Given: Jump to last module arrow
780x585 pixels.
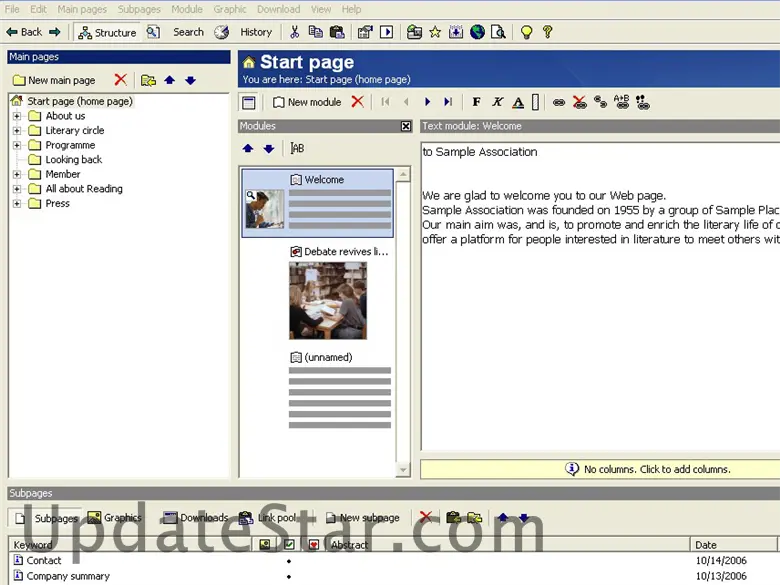Looking at the screenshot, I should (448, 102).
